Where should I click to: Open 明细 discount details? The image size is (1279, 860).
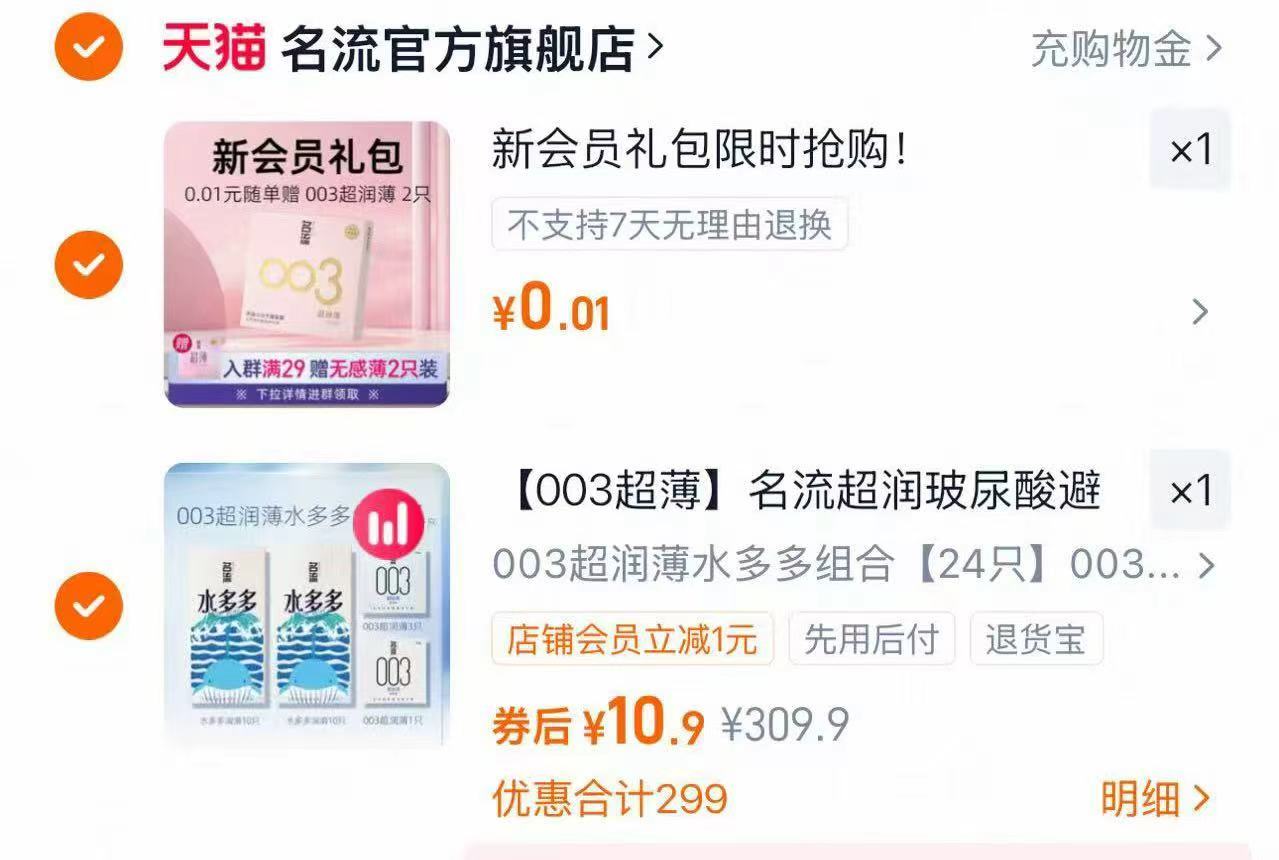1155,799
